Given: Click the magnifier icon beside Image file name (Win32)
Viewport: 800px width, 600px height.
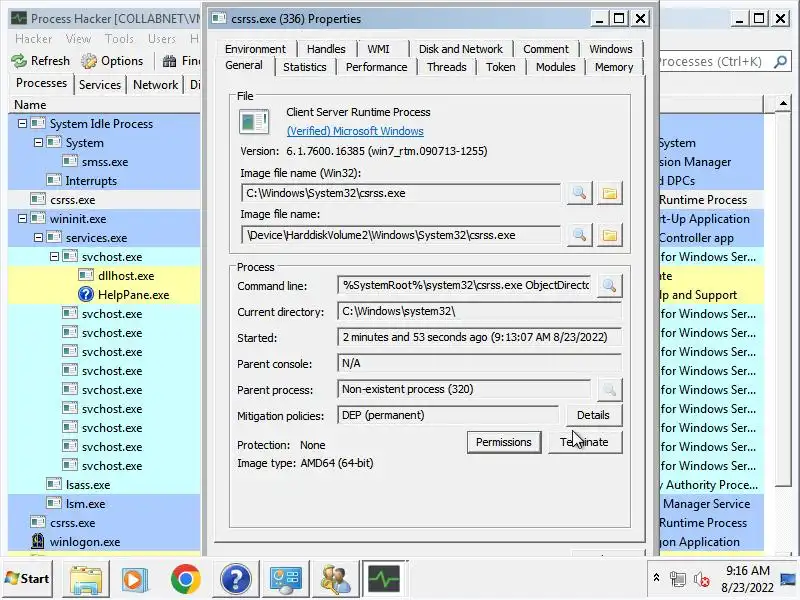Looking at the screenshot, I should [579, 193].
